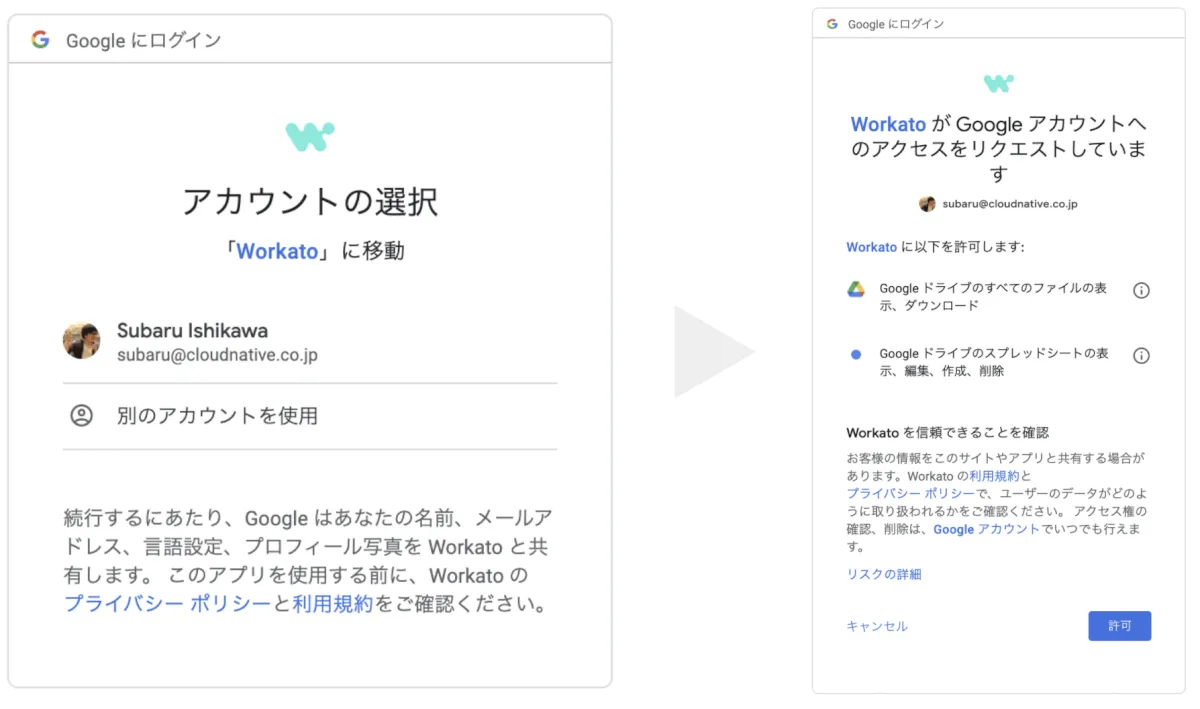
Task: Click the person icon beside 別のアカウントを使用
Action: point(81,416)
